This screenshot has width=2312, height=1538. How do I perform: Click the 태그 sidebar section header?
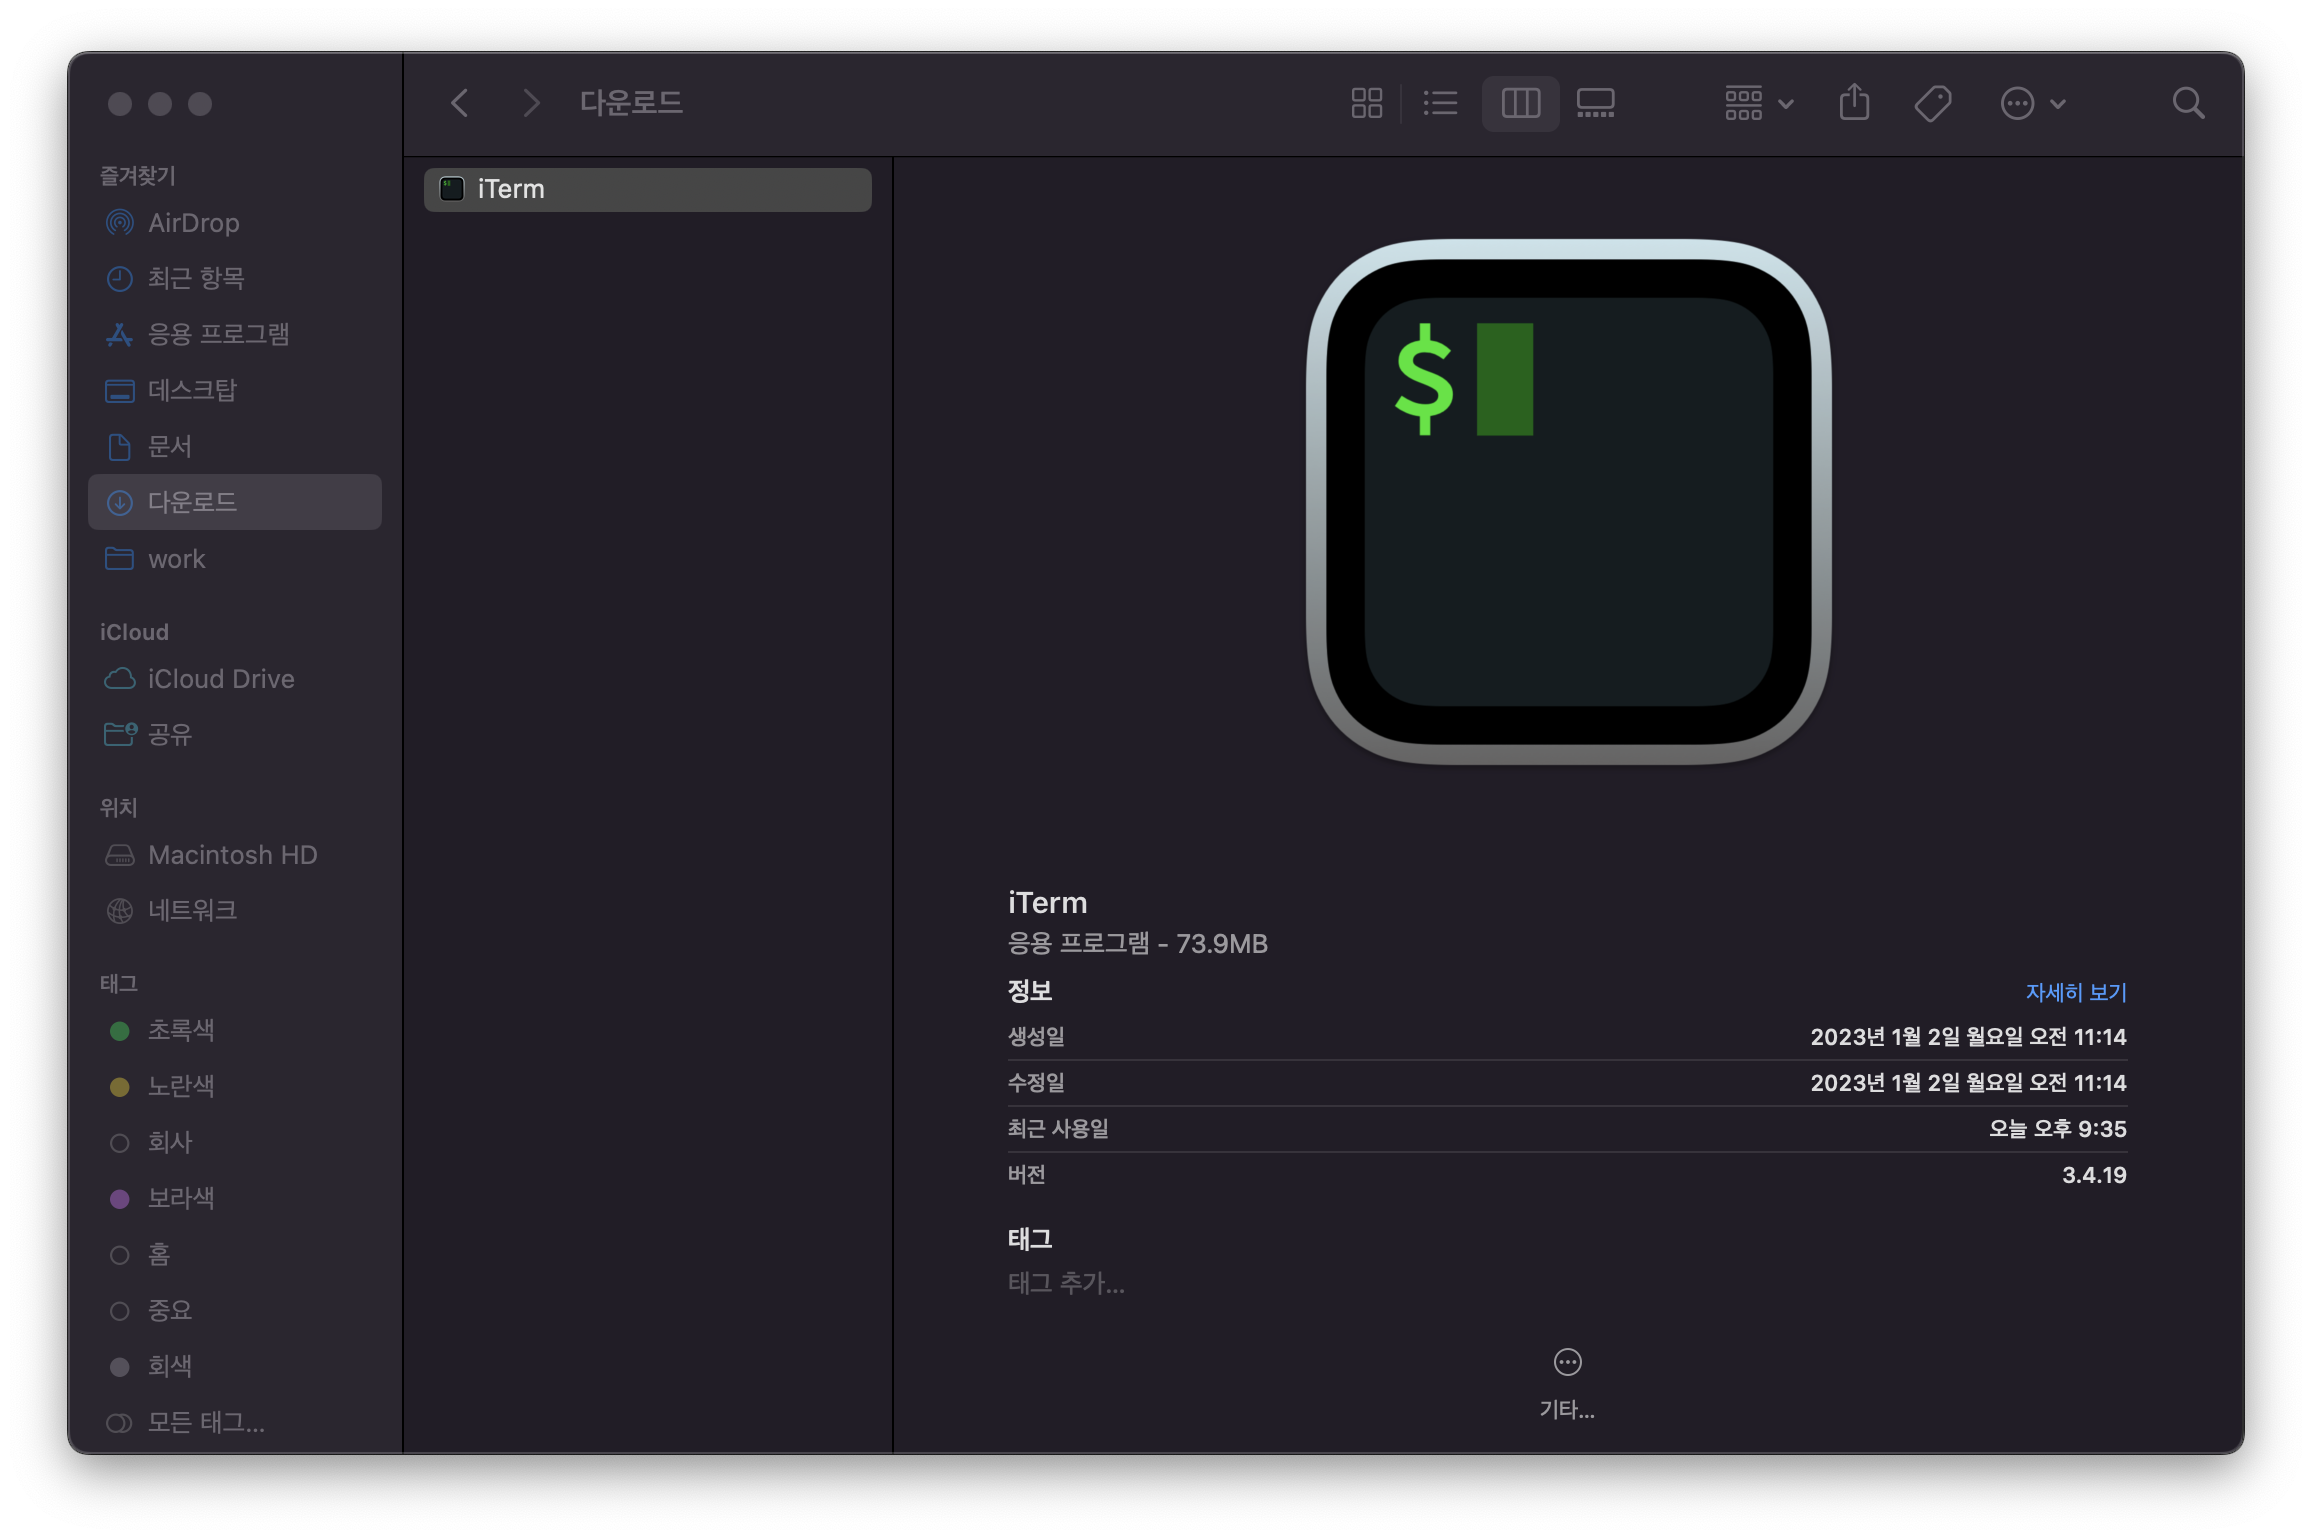(x=118, y=984)
